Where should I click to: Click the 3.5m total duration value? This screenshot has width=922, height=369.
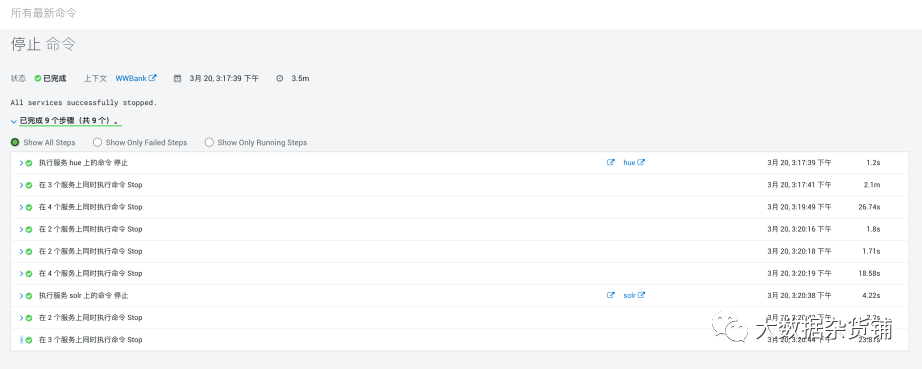coord(300,78)
